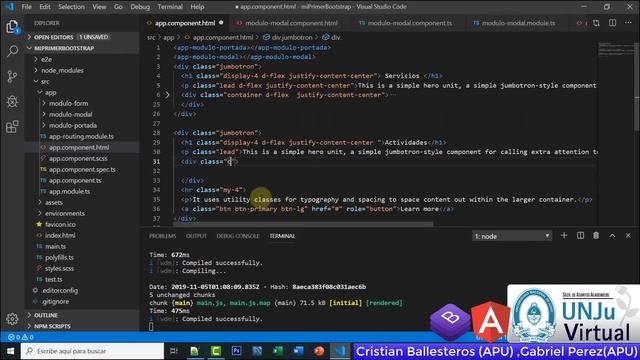Click the open changes icon
The width and height of the screenshot is (640, 360).
pos(596,23)
